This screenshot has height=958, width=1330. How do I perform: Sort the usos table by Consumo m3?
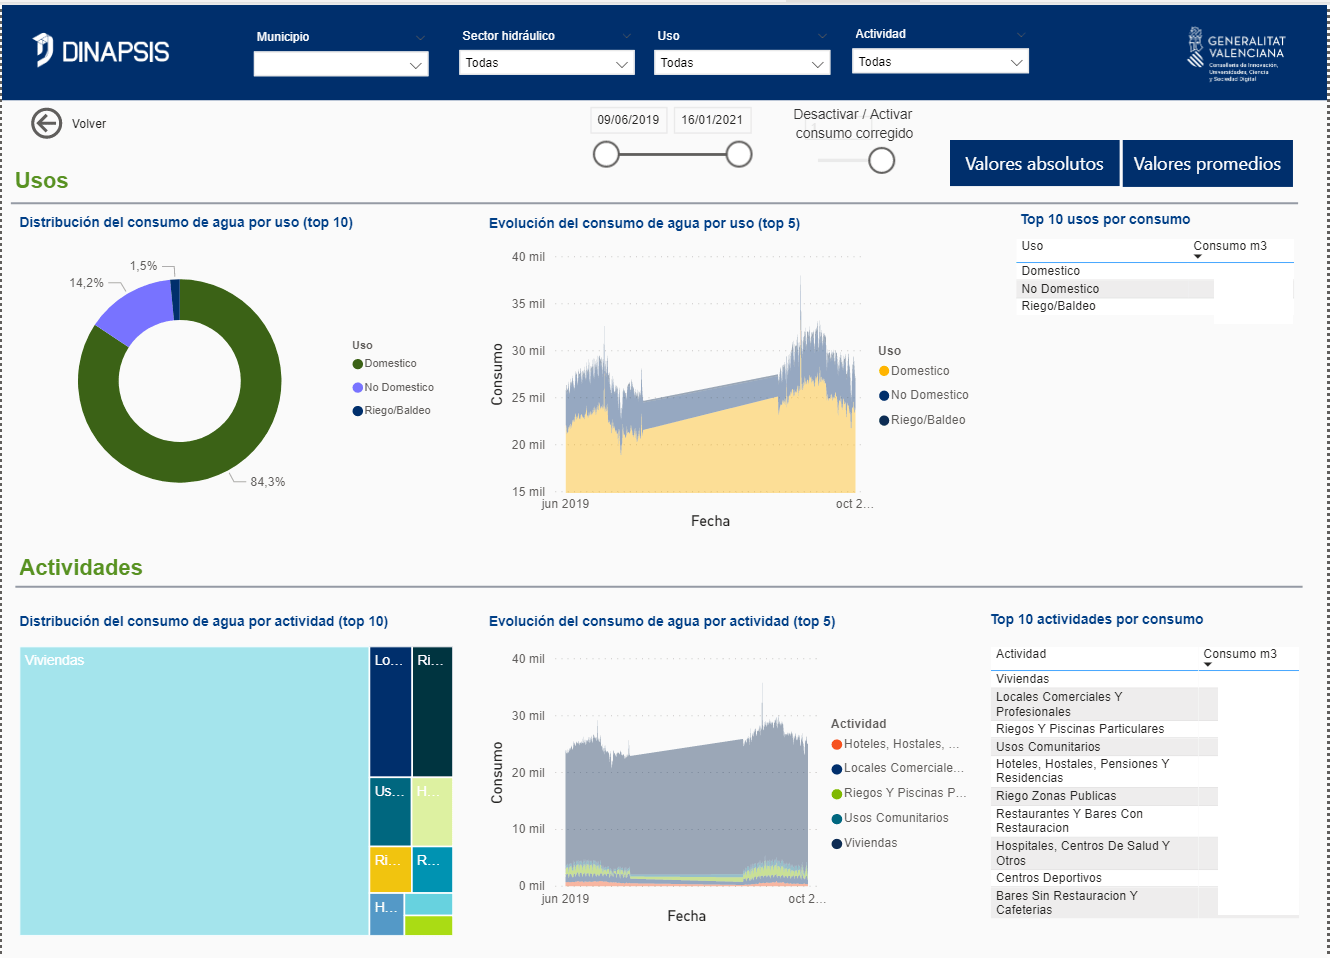click(x=1229, y=246)
